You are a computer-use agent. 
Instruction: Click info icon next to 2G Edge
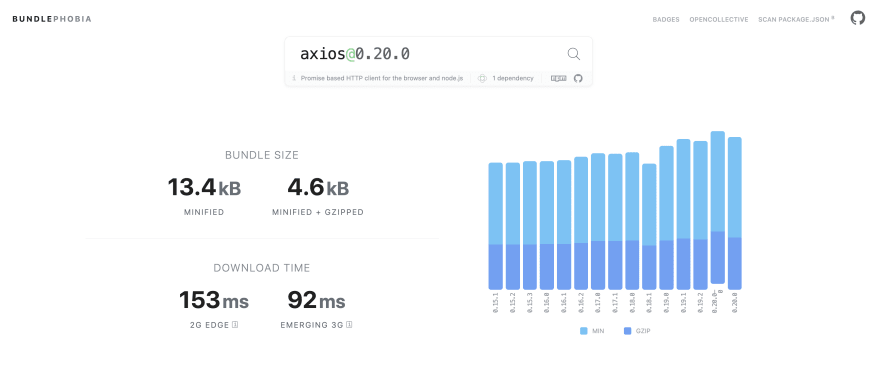tap(235, 325)
